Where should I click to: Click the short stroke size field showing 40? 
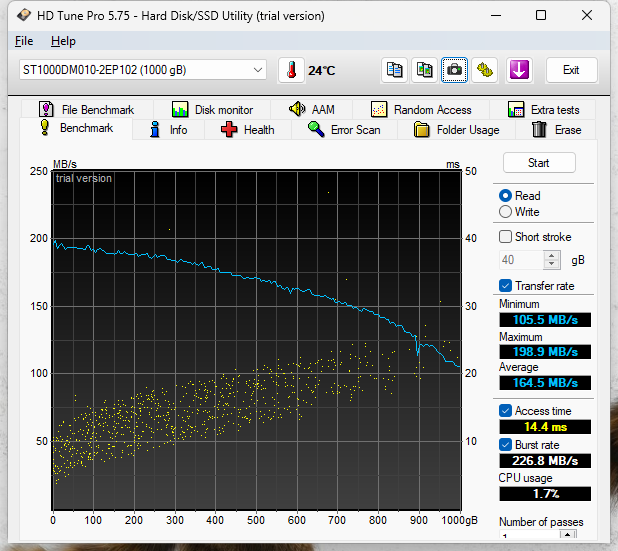521,260
